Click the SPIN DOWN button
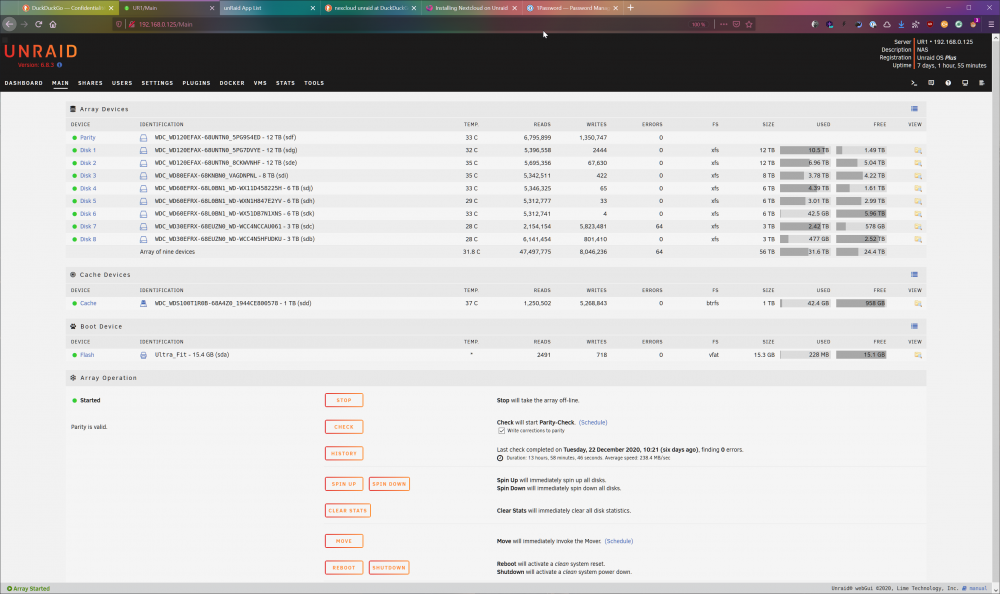This screenshot has width=1000, height=594. point(389,484)
